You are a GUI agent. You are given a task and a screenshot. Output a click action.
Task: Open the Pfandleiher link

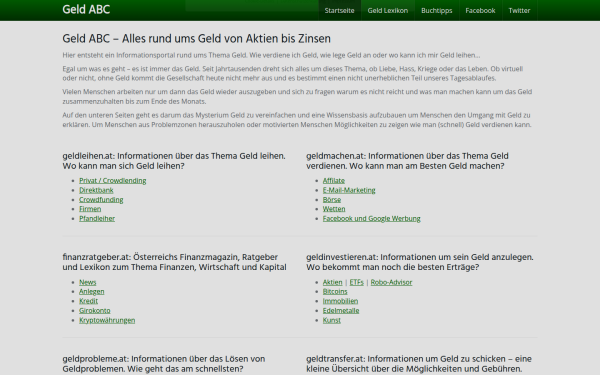point(97,218)
